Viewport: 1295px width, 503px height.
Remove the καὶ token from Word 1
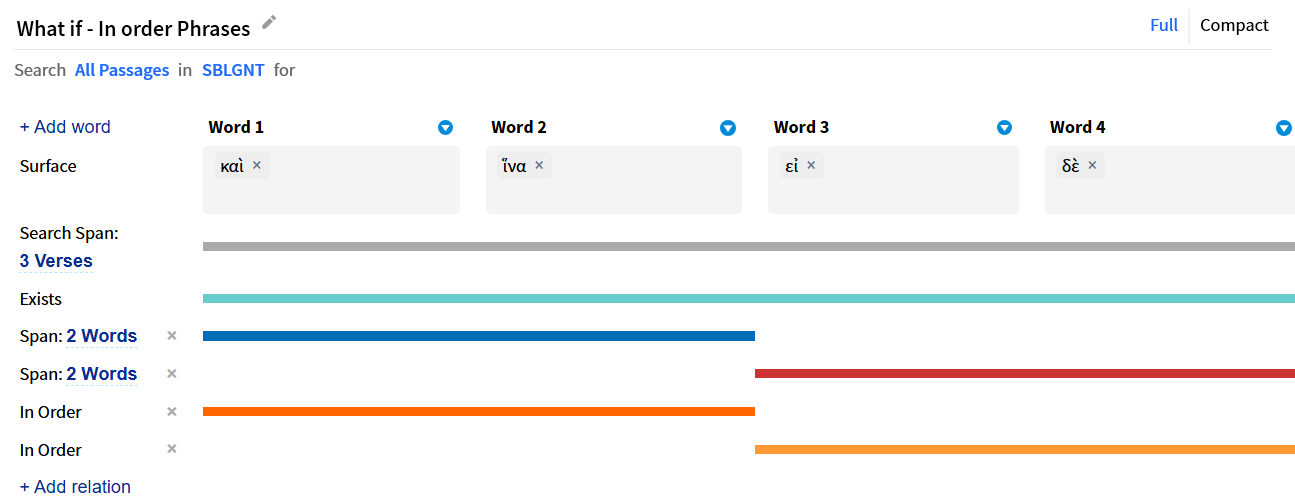point(257,165)
